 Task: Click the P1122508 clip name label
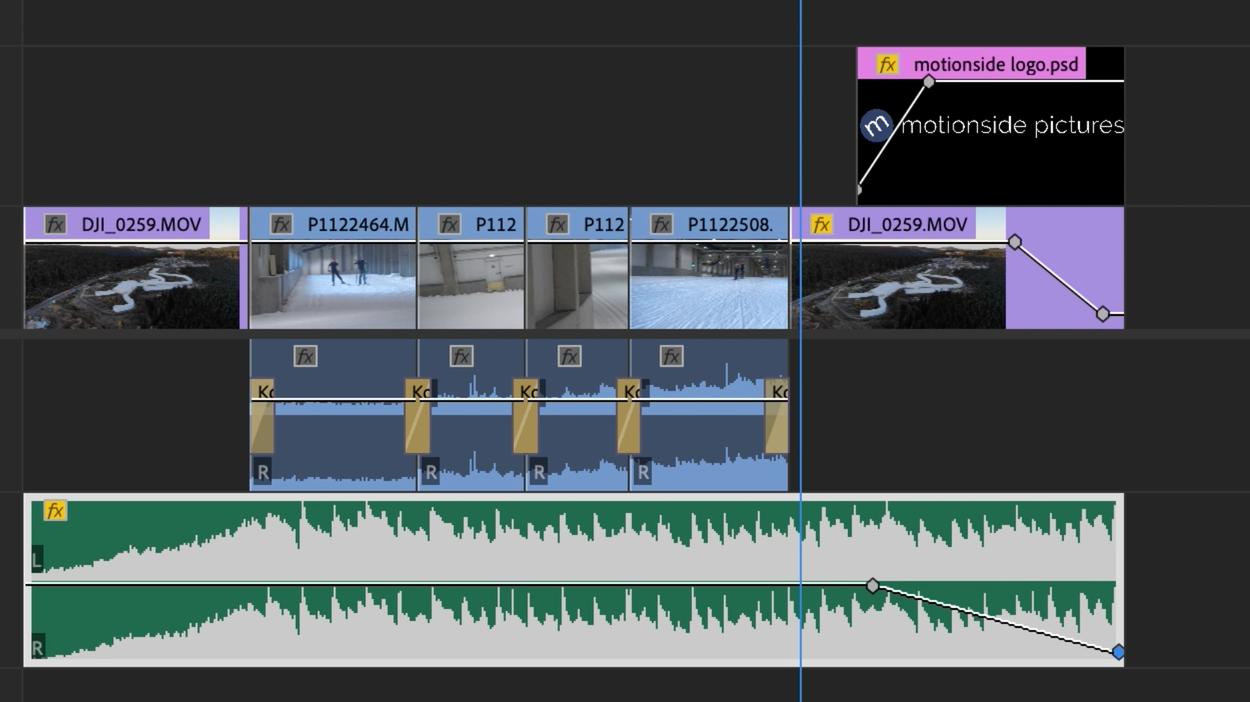[730, 225]
